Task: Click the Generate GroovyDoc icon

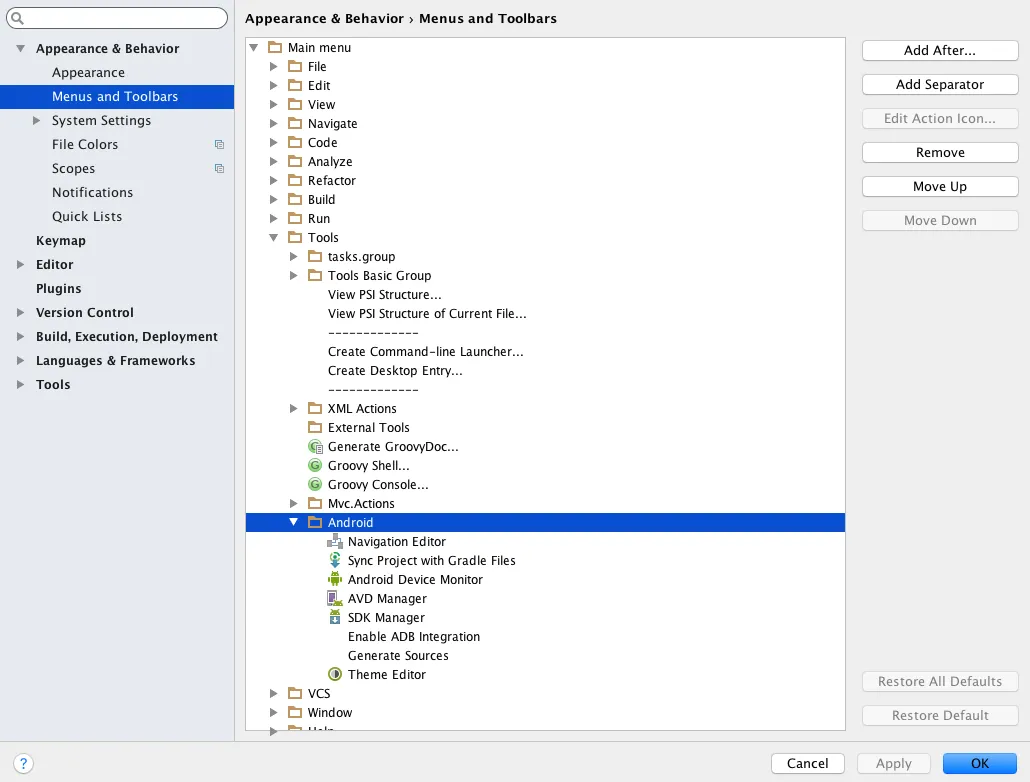Action: [x=315, y=446]
